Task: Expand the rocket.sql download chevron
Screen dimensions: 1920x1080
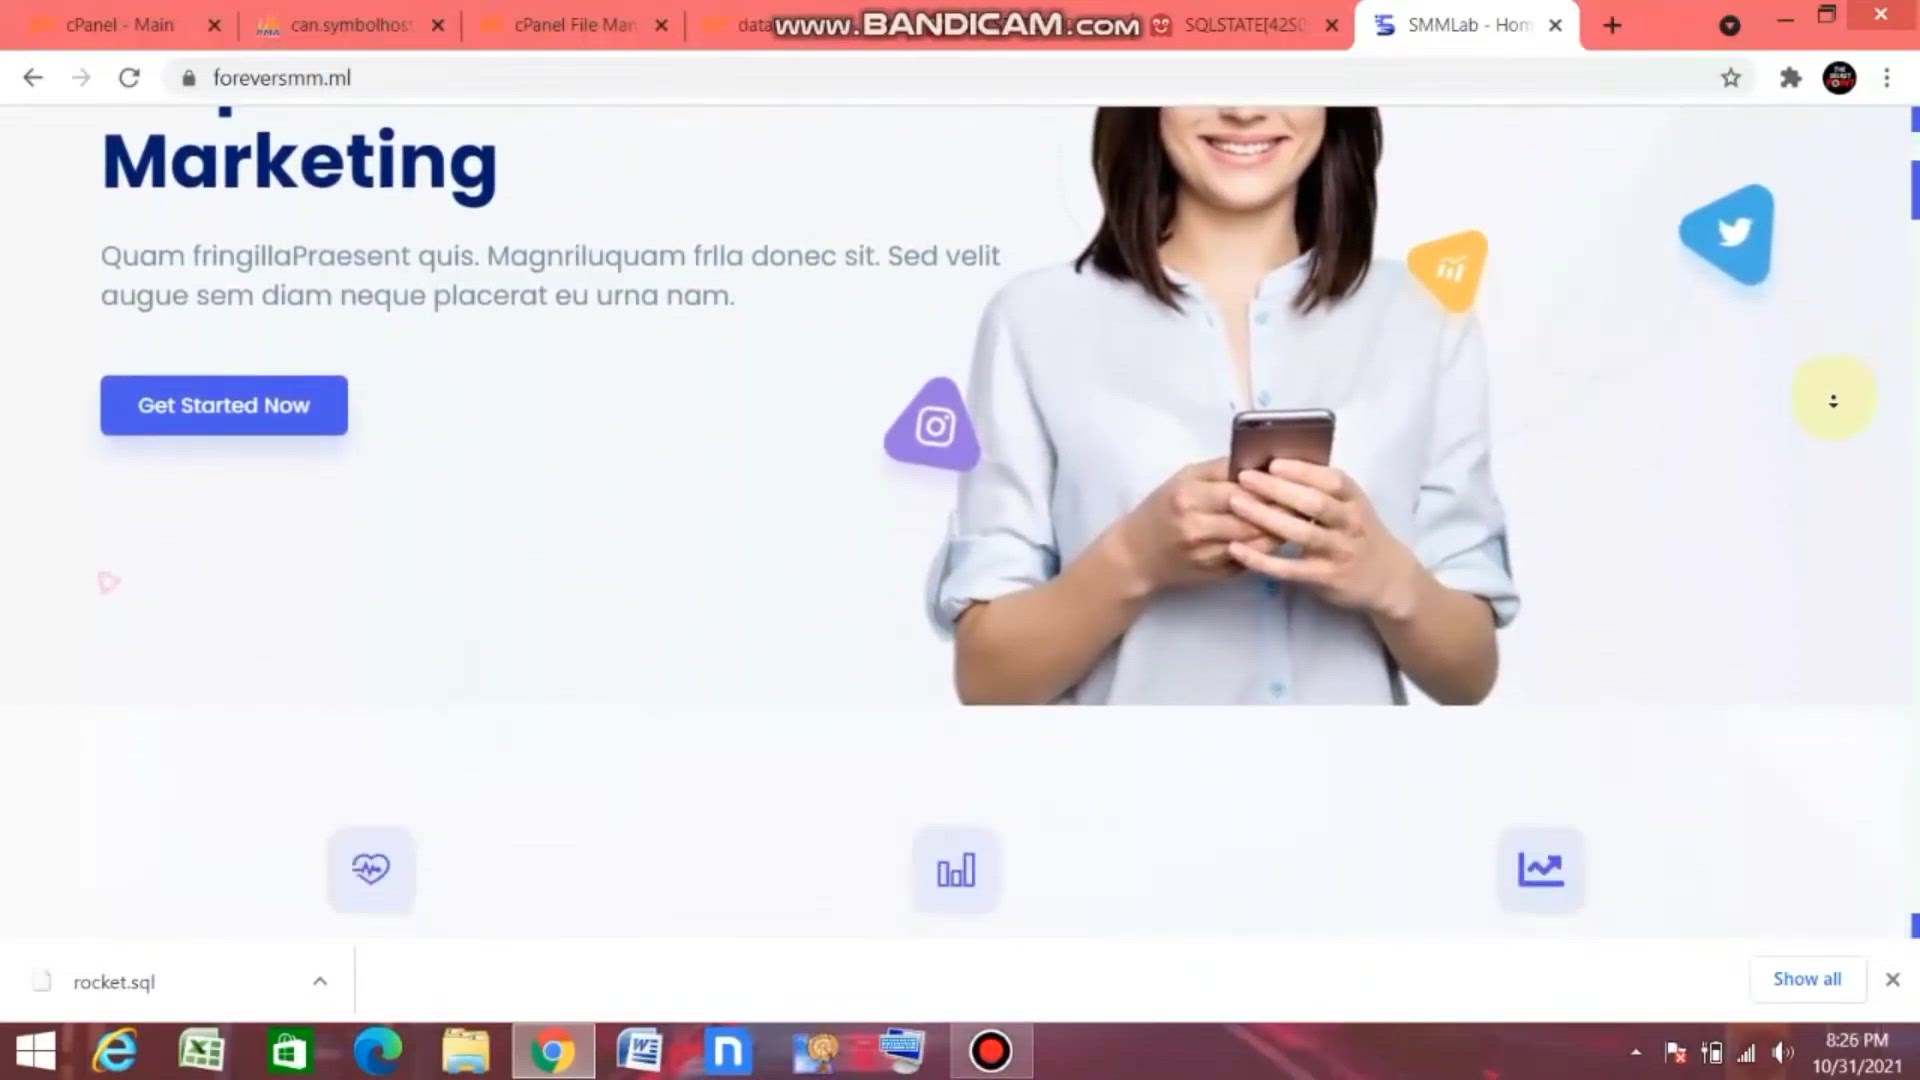Action: 319,980
